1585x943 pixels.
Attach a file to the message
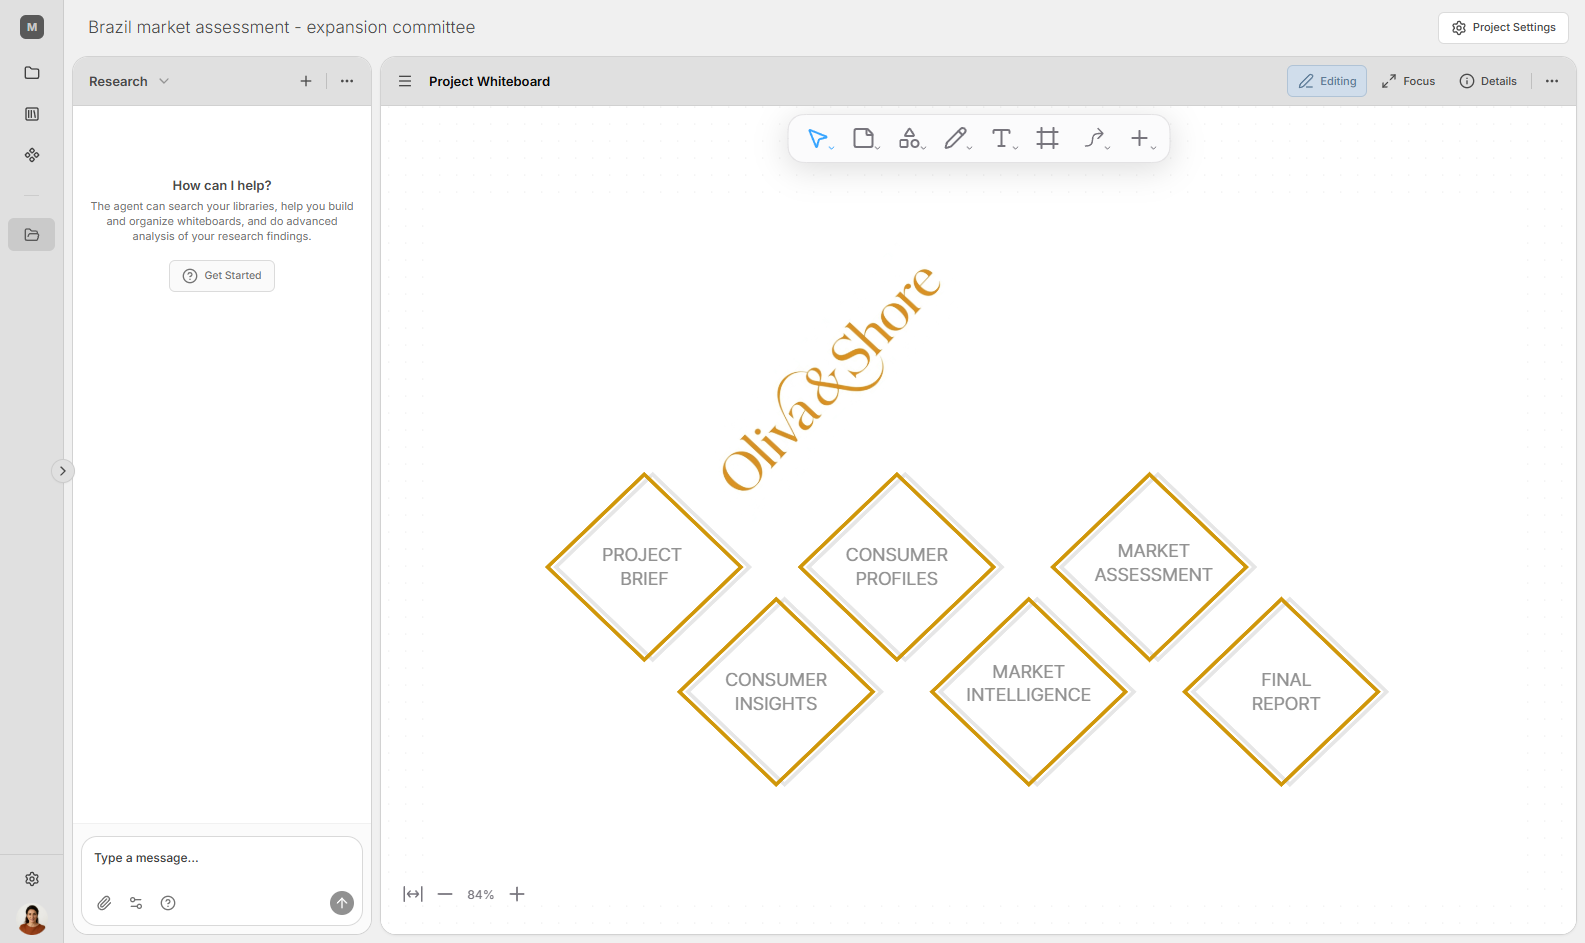[104, 903]
